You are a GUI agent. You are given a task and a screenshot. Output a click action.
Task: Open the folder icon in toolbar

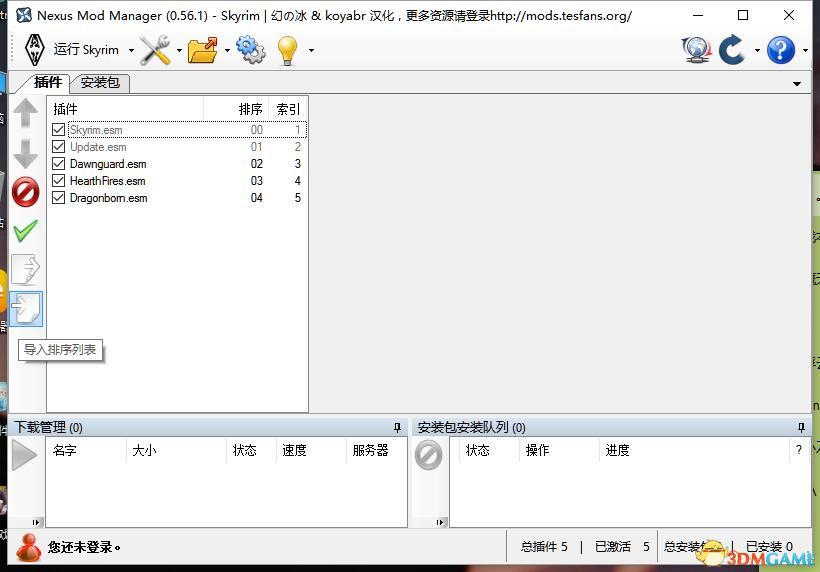(x=202, y=50)
